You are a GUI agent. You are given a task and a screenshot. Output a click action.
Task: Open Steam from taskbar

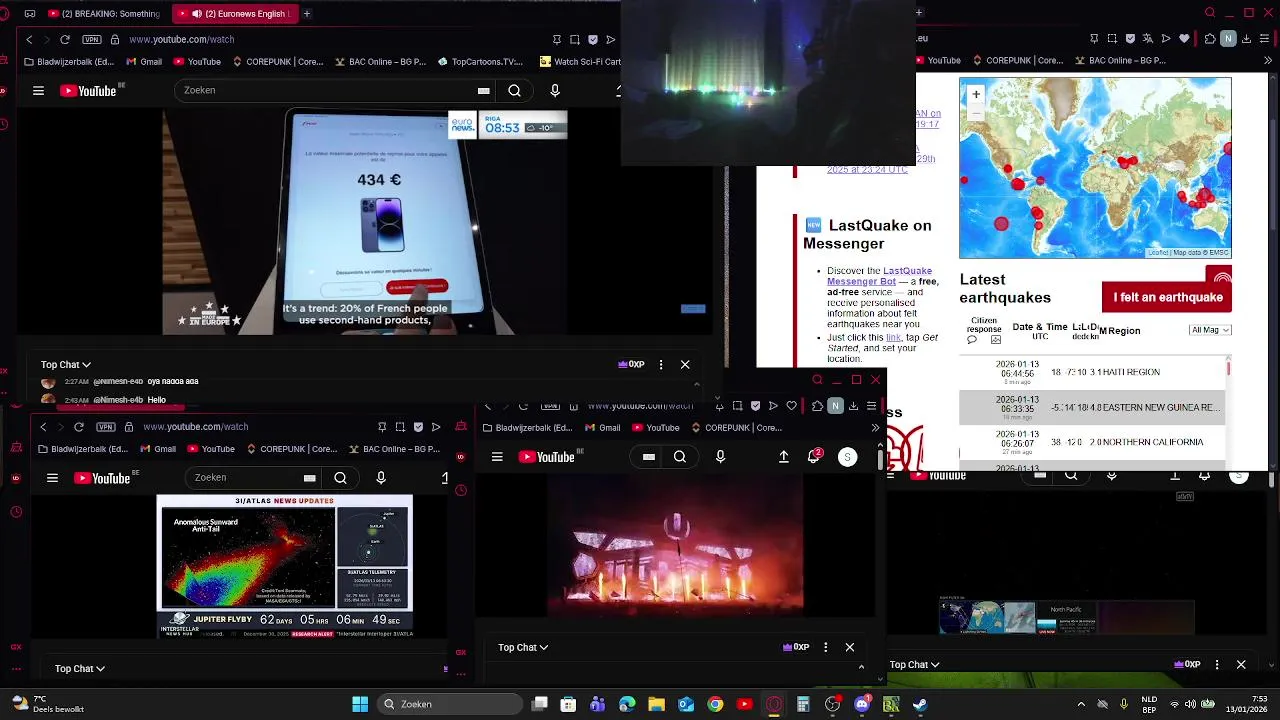point(920,704)
